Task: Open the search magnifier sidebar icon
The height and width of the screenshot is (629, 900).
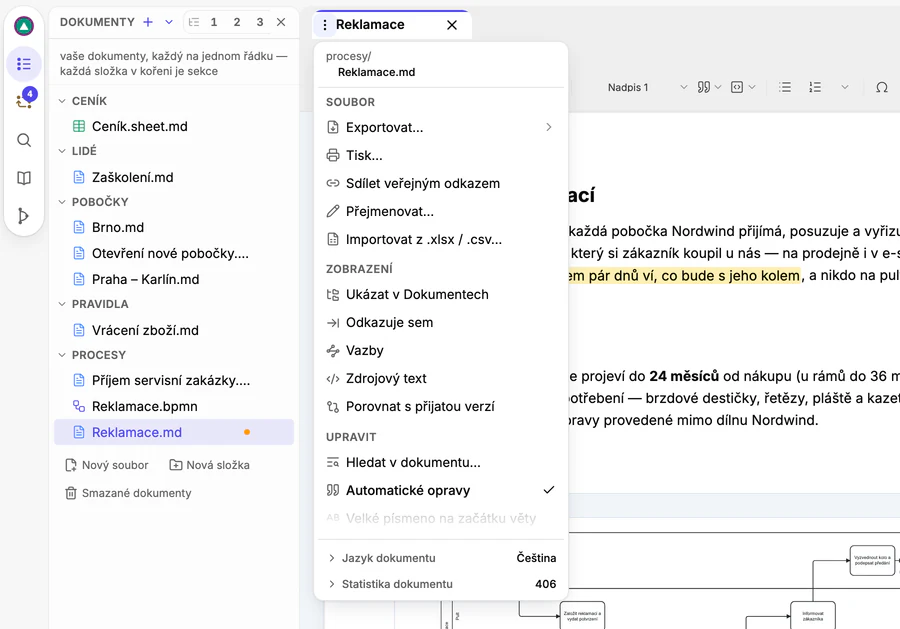Action: pos(24,140)
